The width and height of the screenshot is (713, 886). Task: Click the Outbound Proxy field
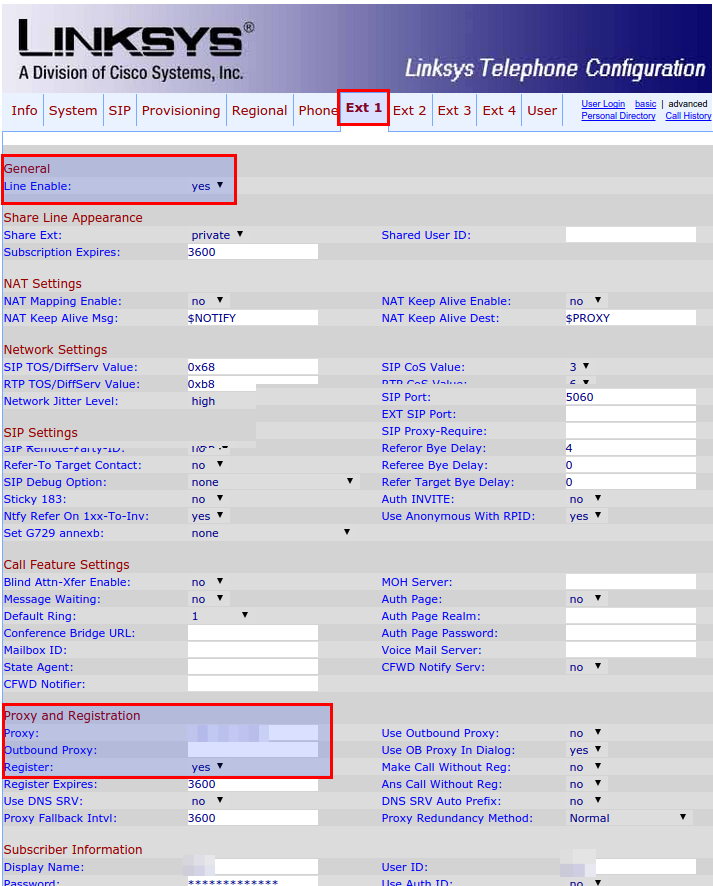tap(253, 750)
